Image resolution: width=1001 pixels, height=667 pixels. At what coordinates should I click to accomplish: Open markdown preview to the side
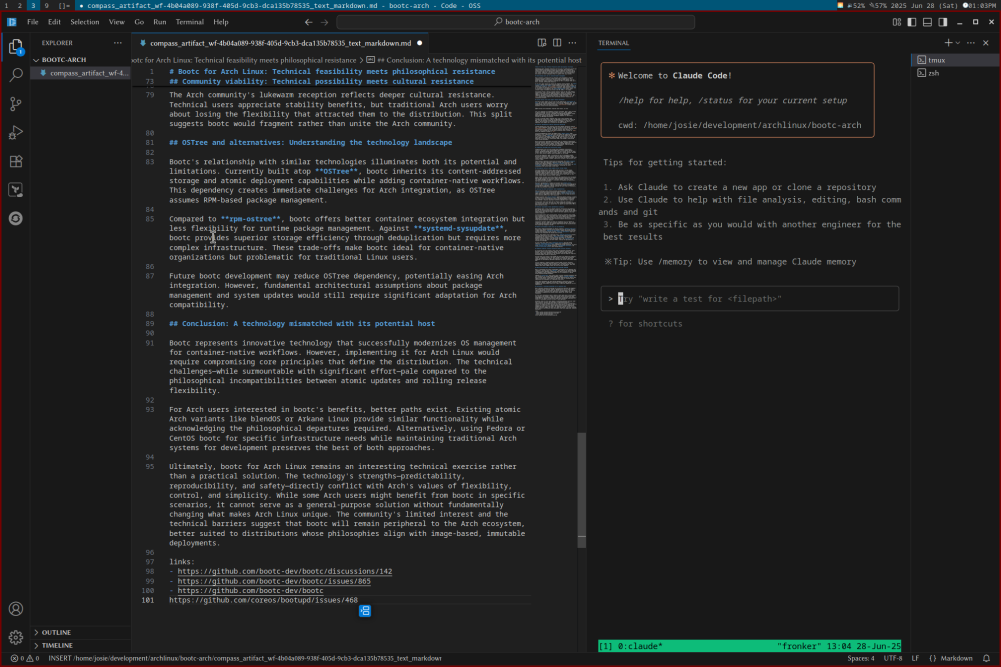(541, 43)
